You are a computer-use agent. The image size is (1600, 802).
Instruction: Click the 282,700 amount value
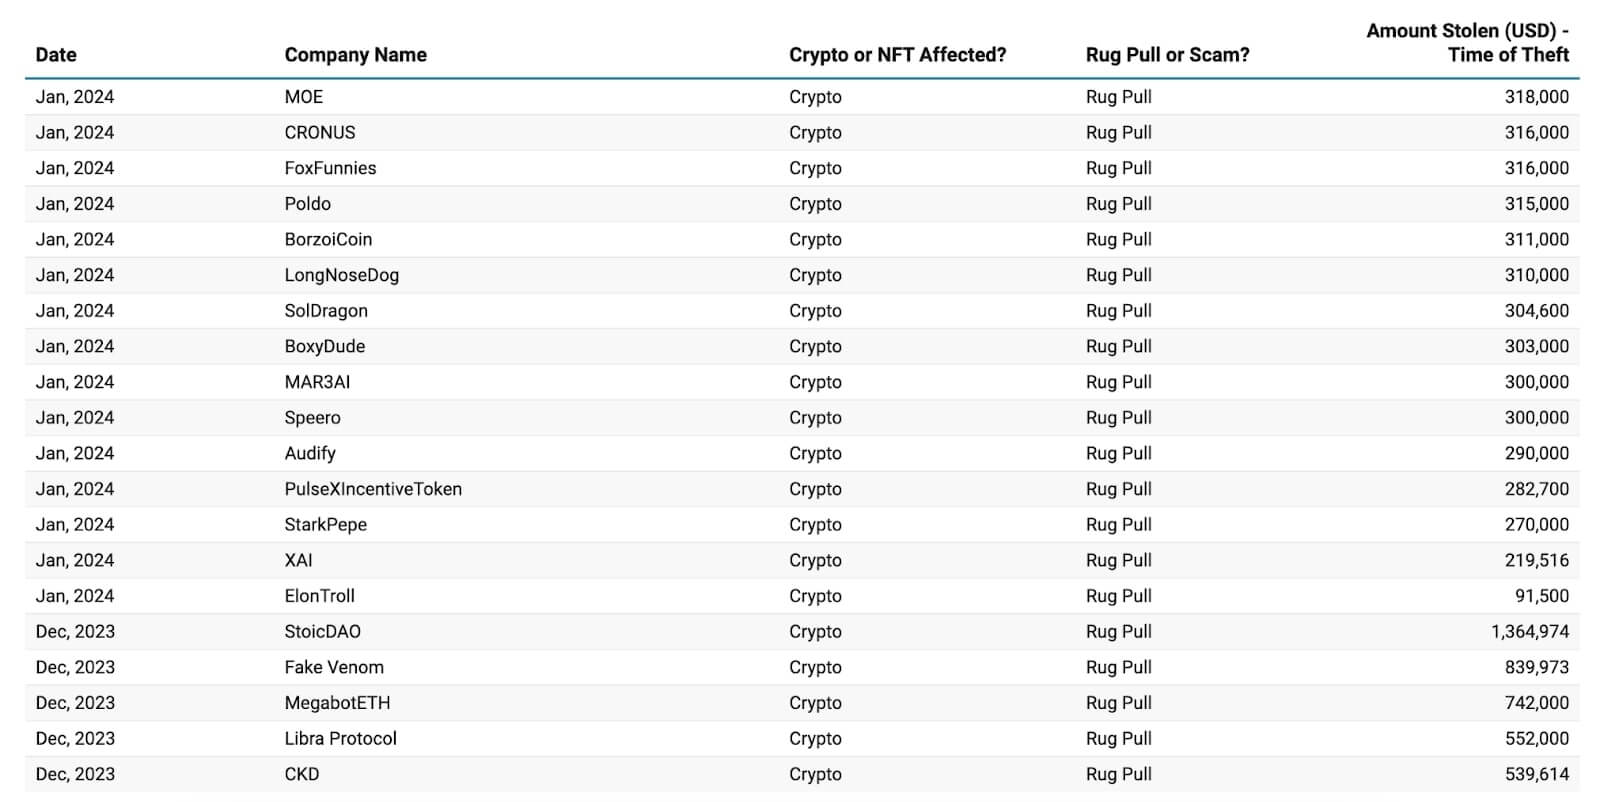coord(1537,489)
